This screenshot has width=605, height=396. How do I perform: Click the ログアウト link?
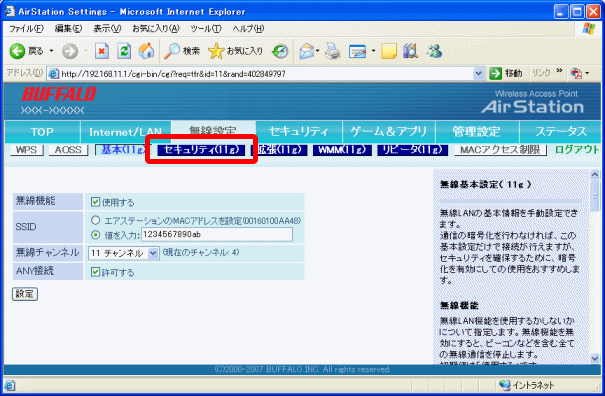pos(576,150)
